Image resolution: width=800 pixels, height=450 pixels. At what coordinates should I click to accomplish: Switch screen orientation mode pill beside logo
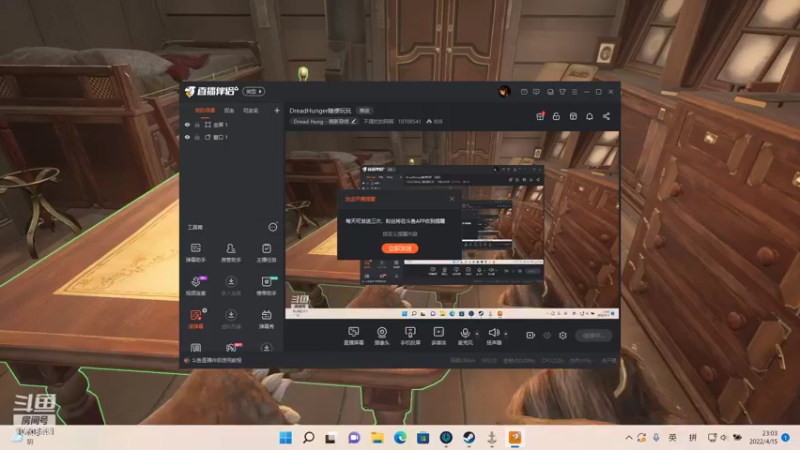(x=254, y=91)
